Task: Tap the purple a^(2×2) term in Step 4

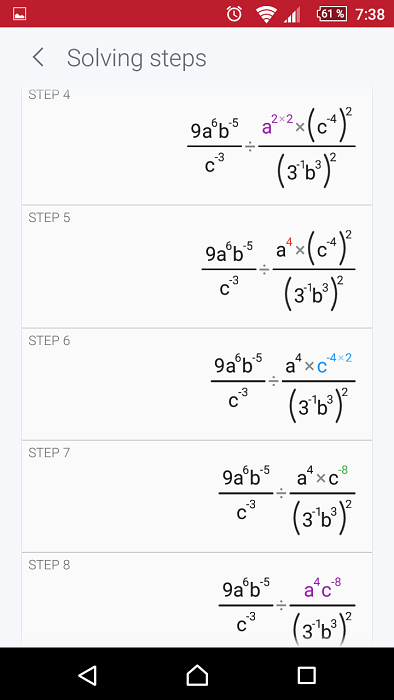Action: (277, 125)
